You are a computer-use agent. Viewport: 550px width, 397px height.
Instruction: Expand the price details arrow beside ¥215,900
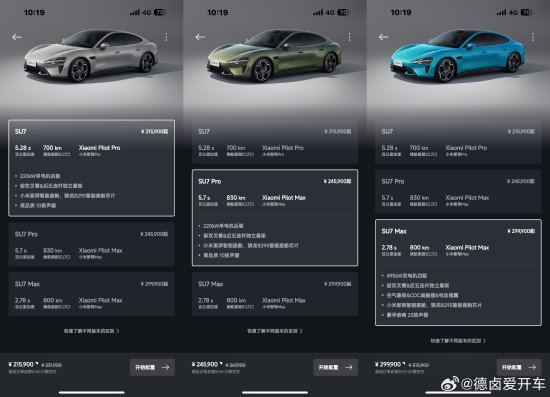click(x=37, y=364)
